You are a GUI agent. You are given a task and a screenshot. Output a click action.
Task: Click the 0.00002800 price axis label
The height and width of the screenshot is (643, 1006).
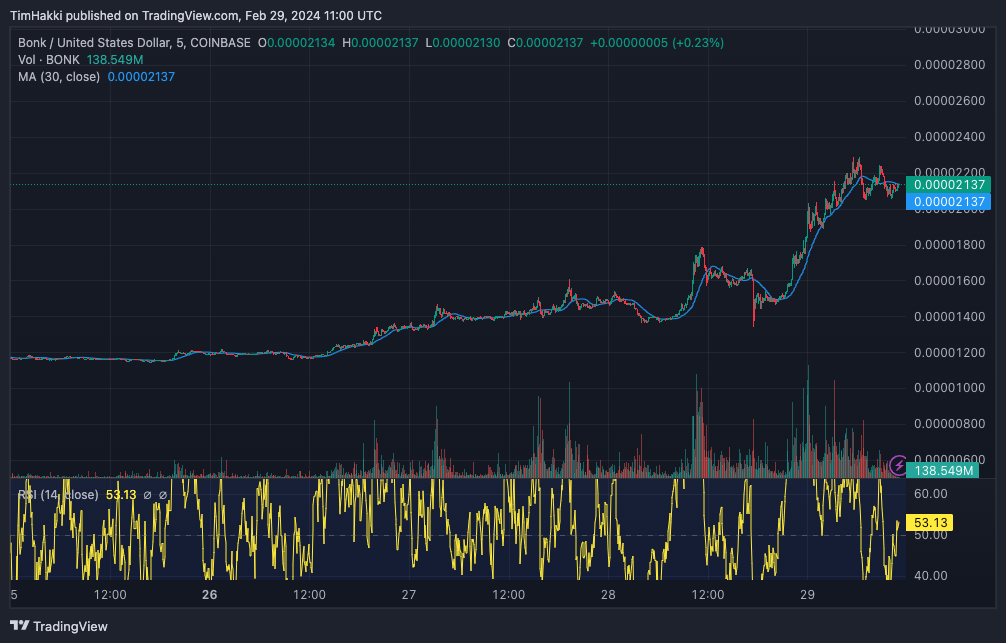(950, 65)
